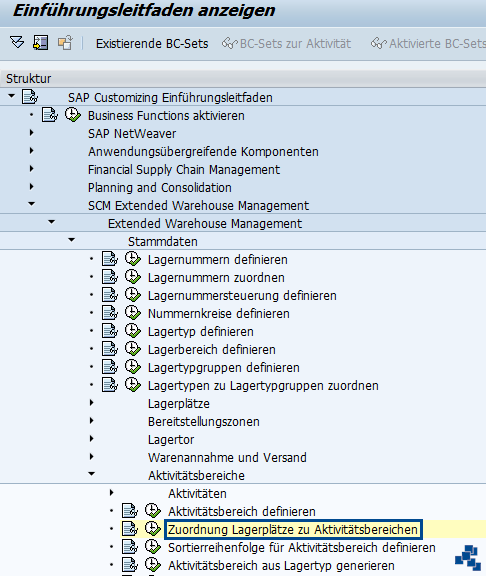Click Aktivierte BC-Sets button

tap(428, 44)
